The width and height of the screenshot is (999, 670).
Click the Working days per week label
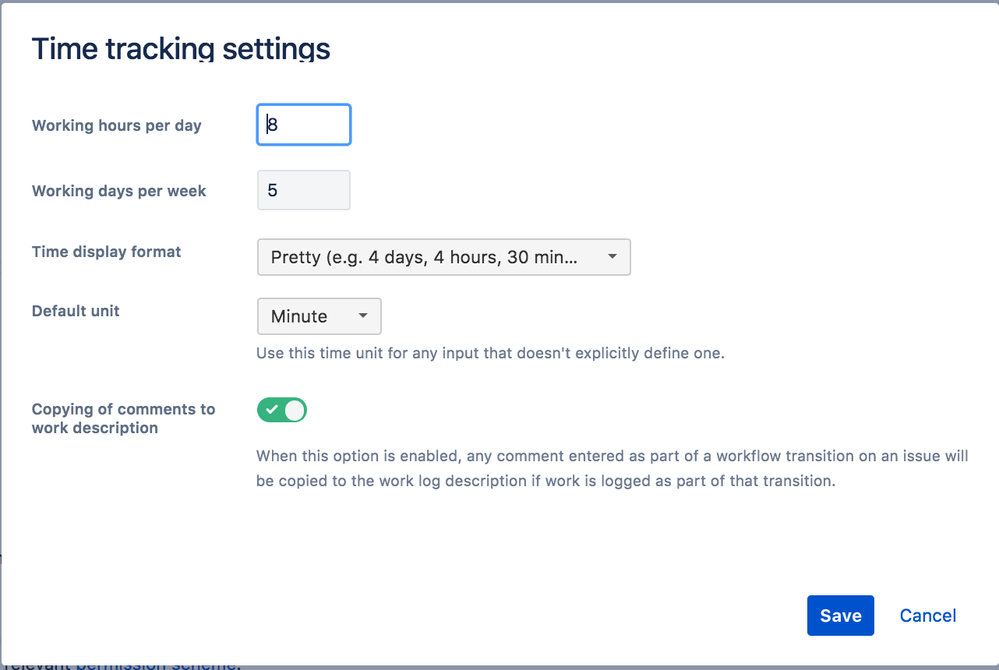click(118, 190)
